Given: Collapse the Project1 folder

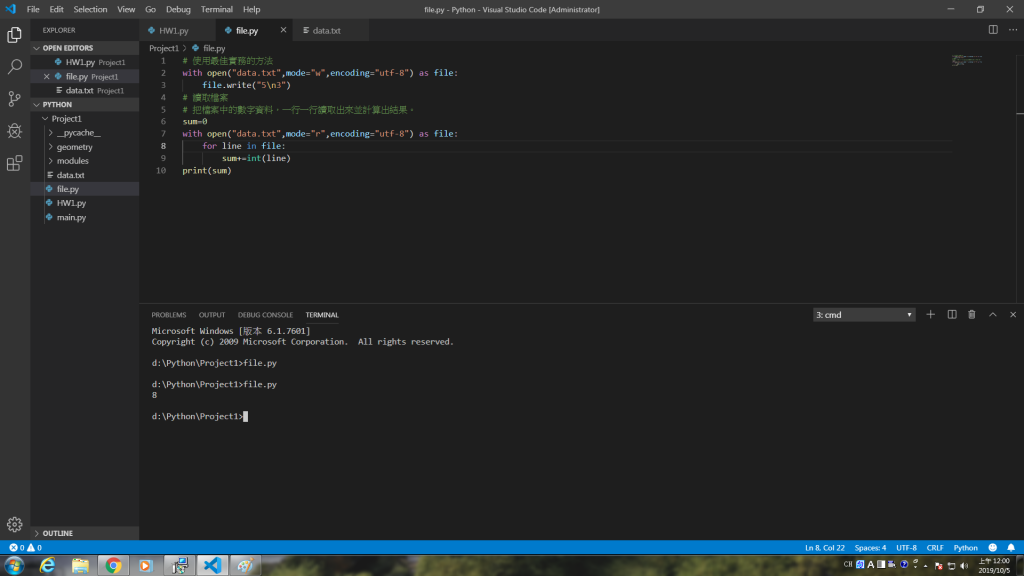Looking at the screenshot, I should point(45,119).
